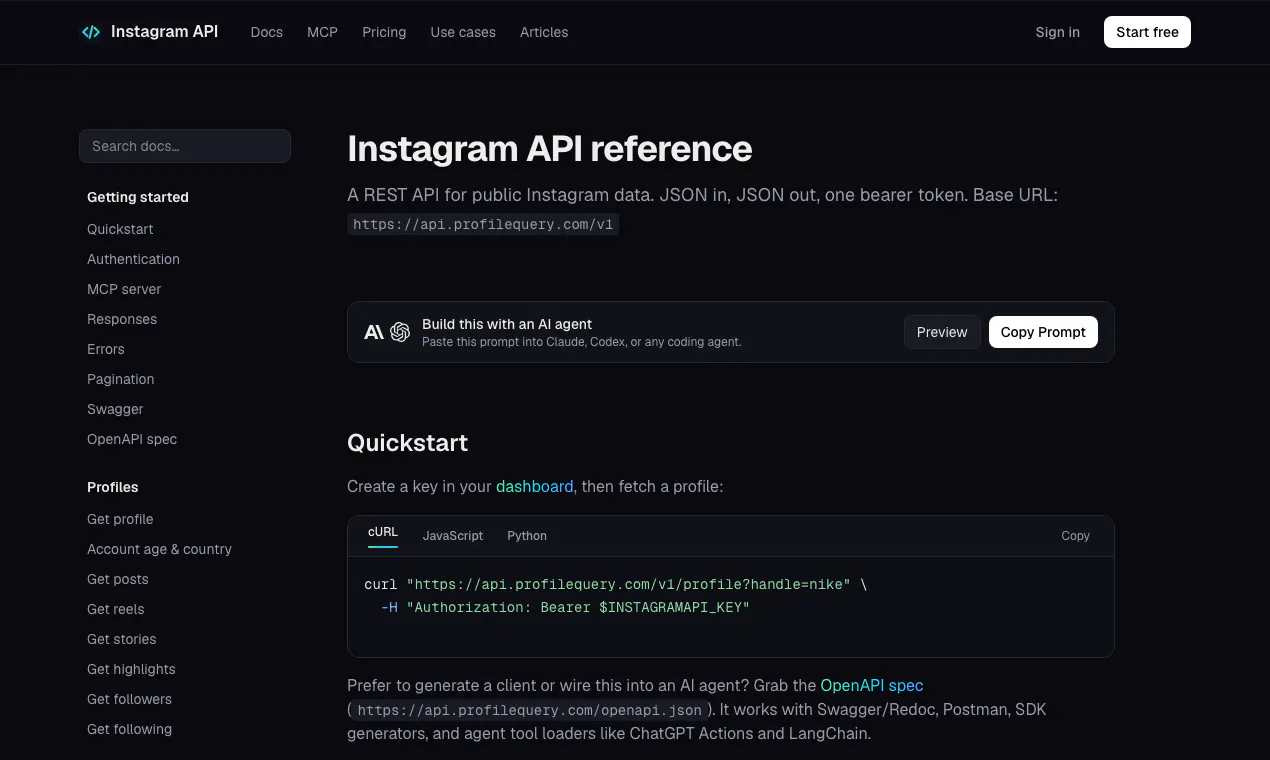Click the Sign in link

tap(1058, 32)
